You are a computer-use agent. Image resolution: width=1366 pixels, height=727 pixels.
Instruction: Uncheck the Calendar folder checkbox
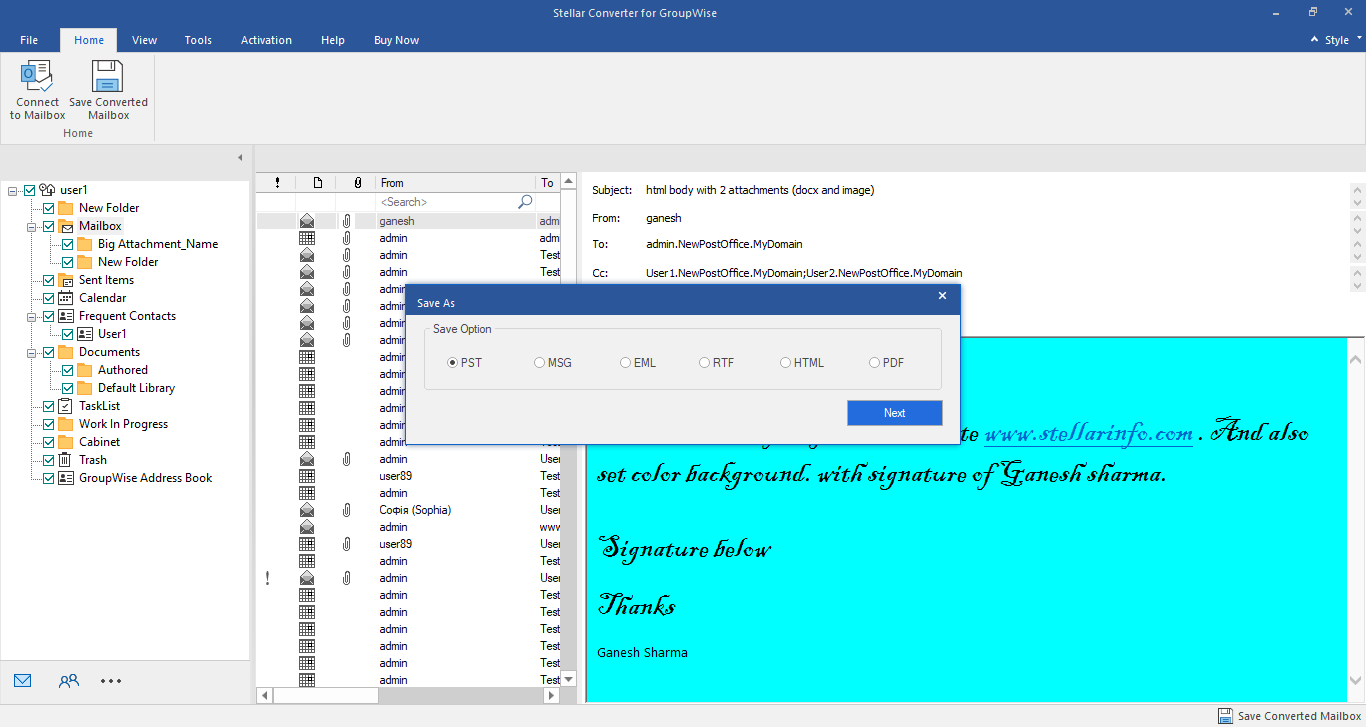pyautogui.click(x=48, y=298)
